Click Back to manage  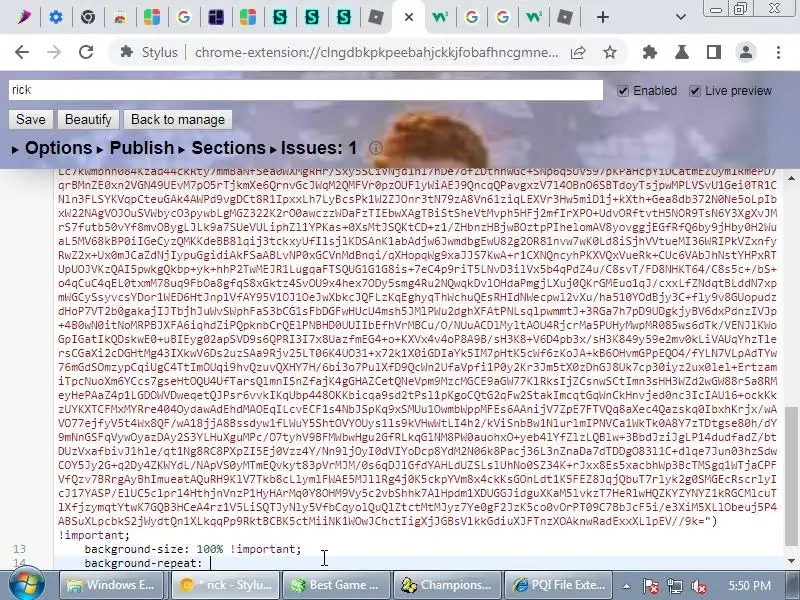click(x=178, y=119)
